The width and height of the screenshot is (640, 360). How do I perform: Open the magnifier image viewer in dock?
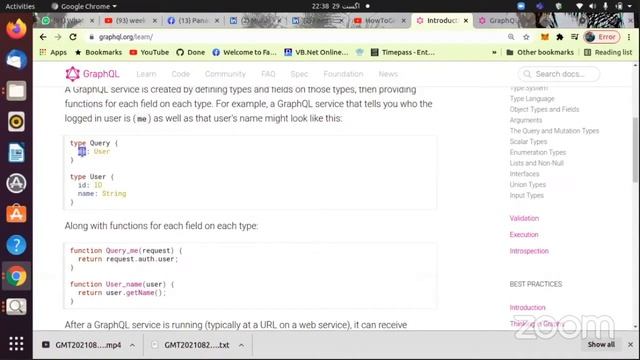(16, 307)
